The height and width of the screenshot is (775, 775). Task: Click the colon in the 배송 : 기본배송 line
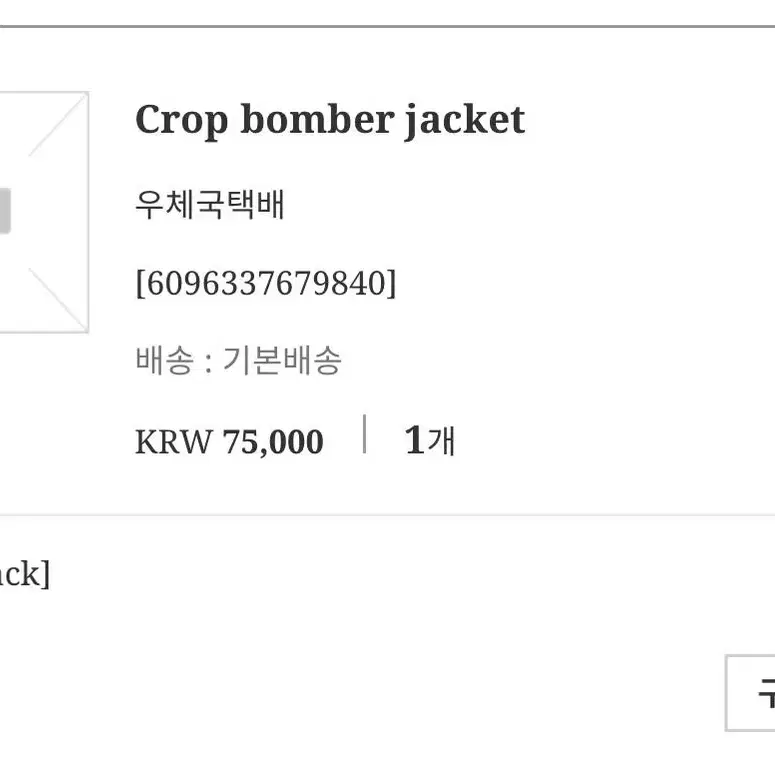click(208, 362)
